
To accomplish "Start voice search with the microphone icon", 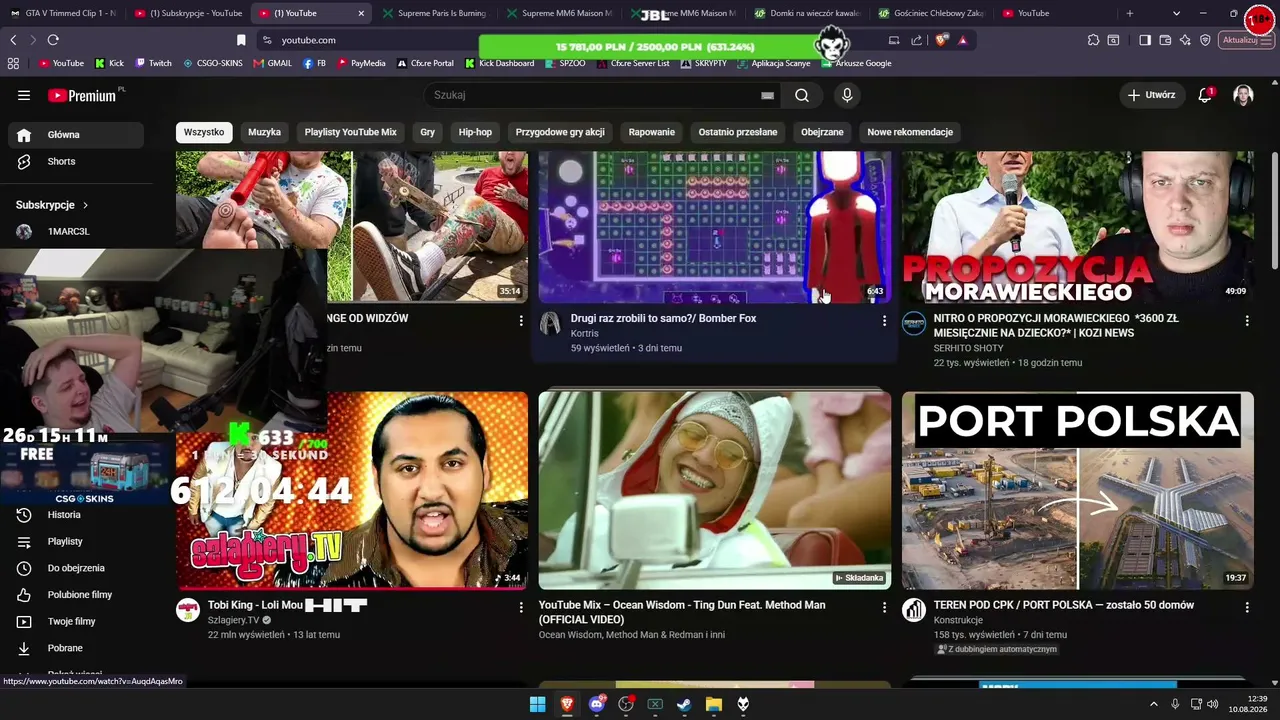I will (x=847, y=95).
